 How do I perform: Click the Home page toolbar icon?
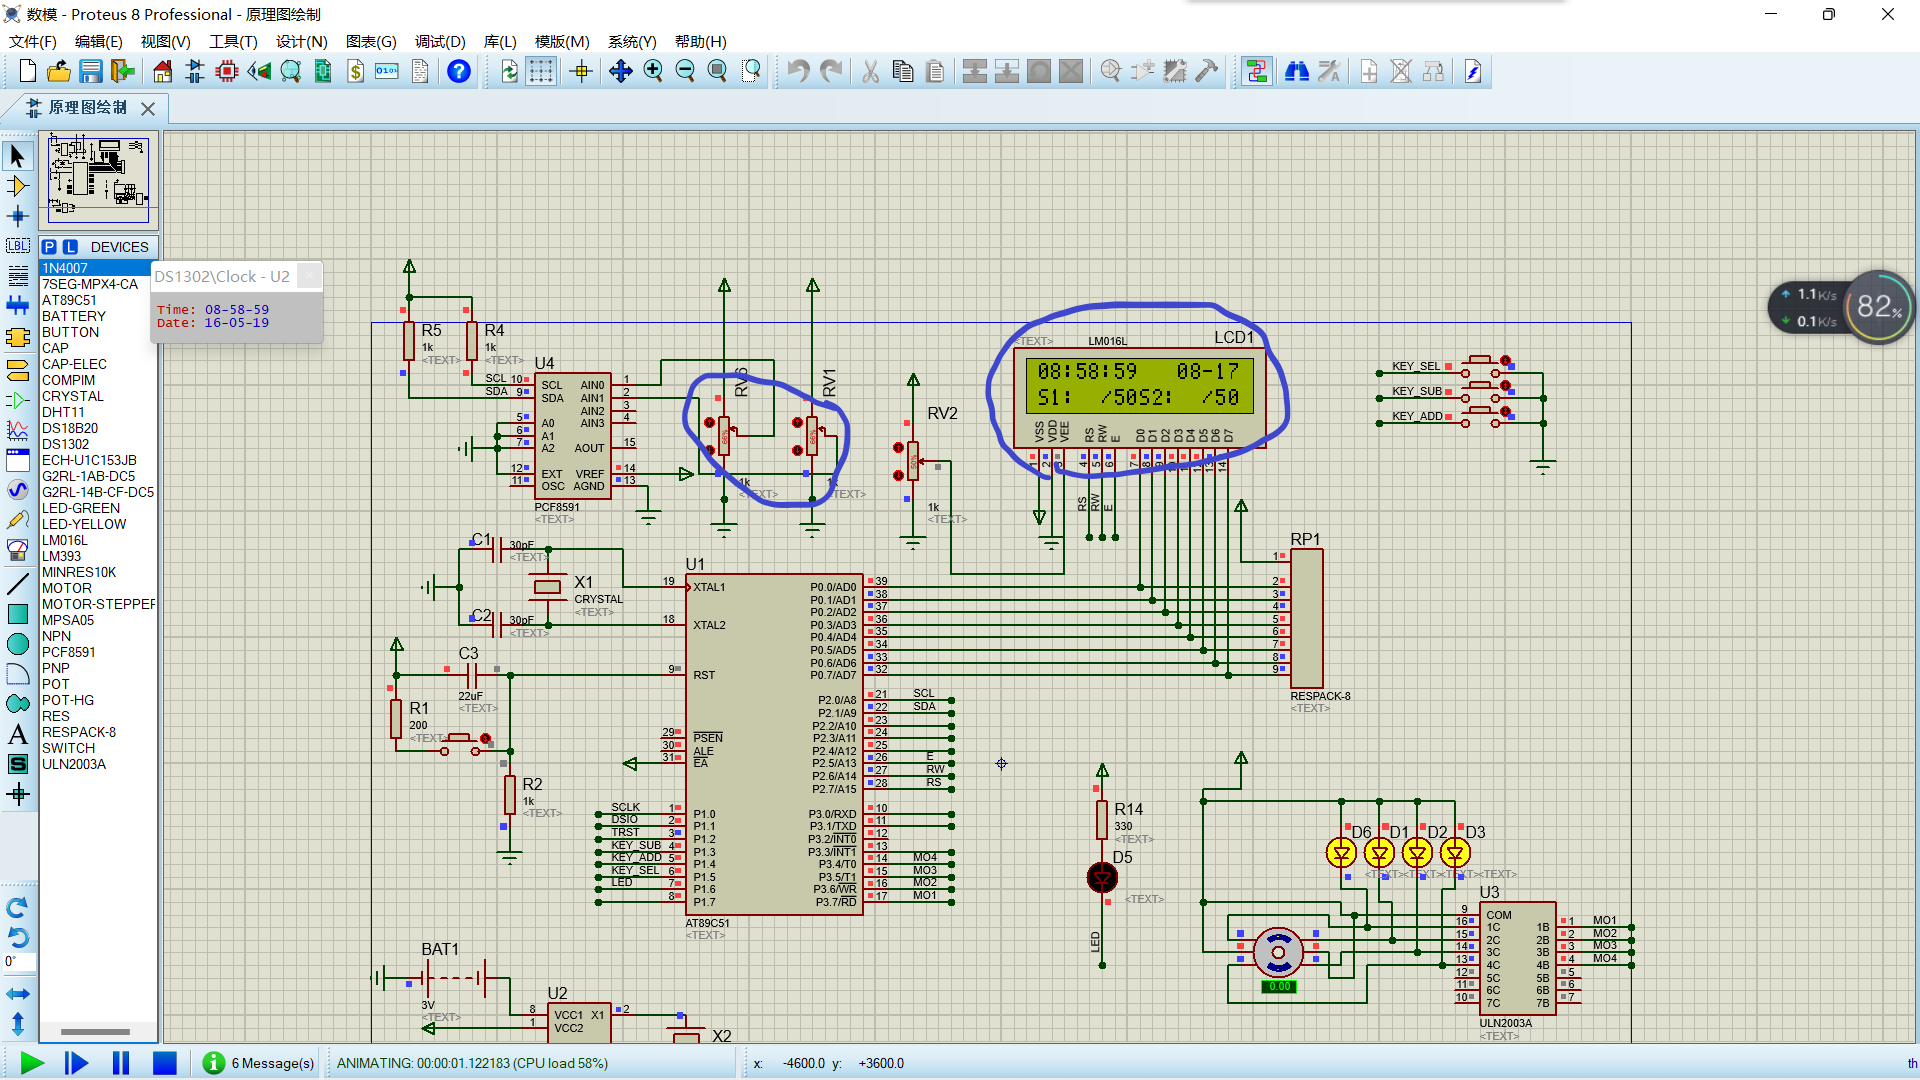(x=163, y=71)
